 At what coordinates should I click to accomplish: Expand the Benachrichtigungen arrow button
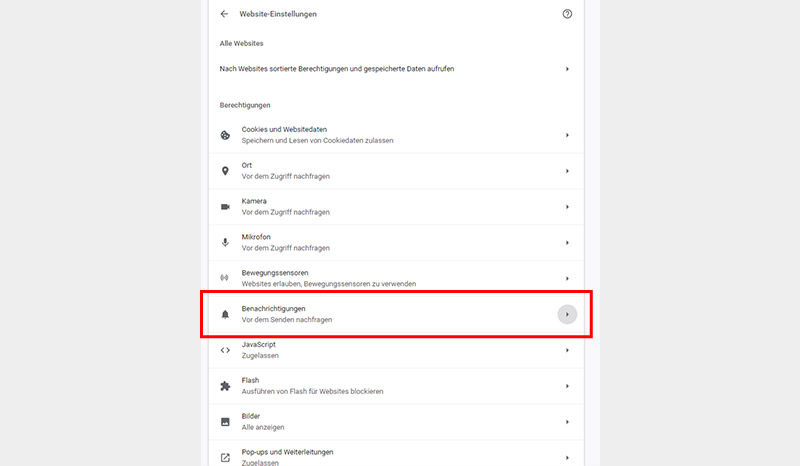click(x=567, y=314)
